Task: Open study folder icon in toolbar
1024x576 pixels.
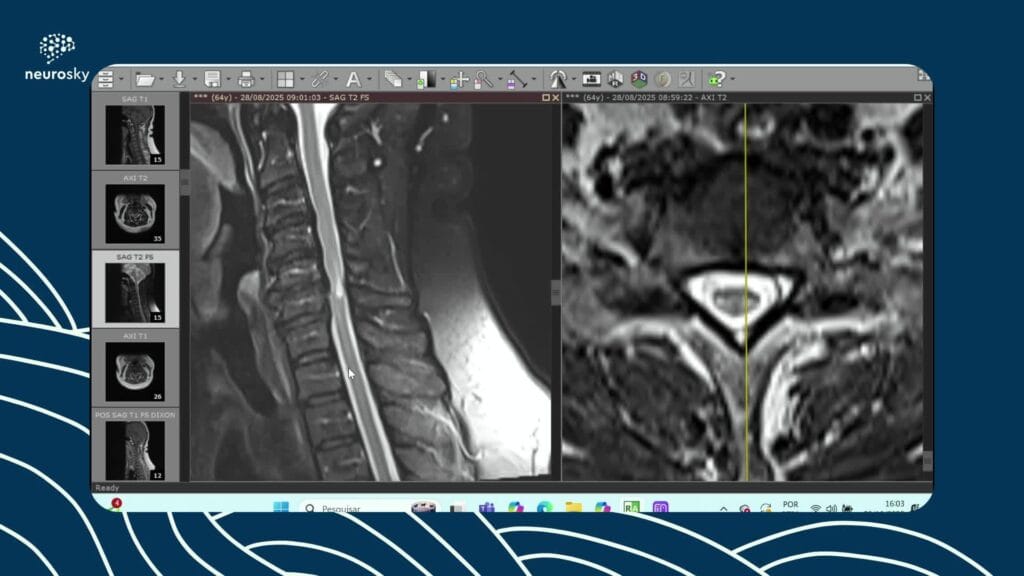Action: click(145, 79)
